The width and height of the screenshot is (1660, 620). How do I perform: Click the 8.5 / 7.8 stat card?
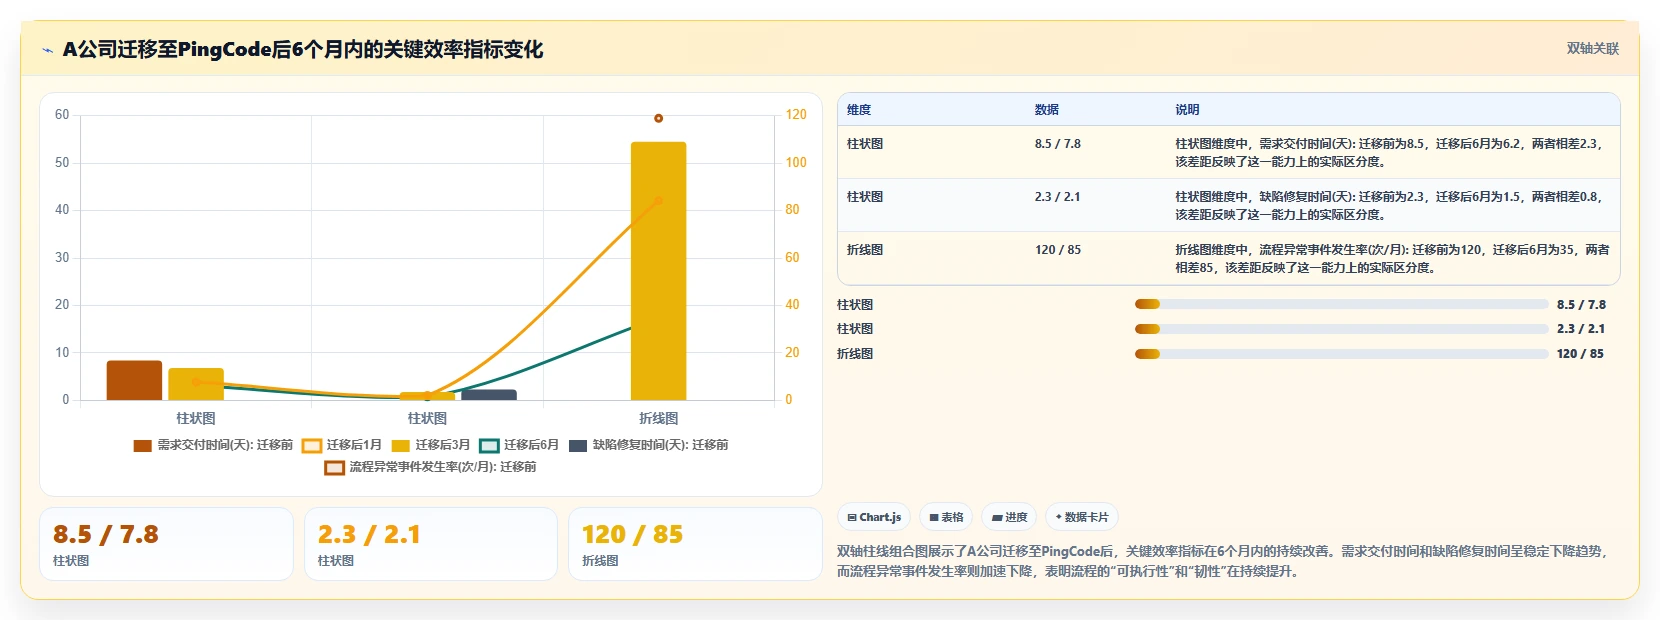point(166,544)
